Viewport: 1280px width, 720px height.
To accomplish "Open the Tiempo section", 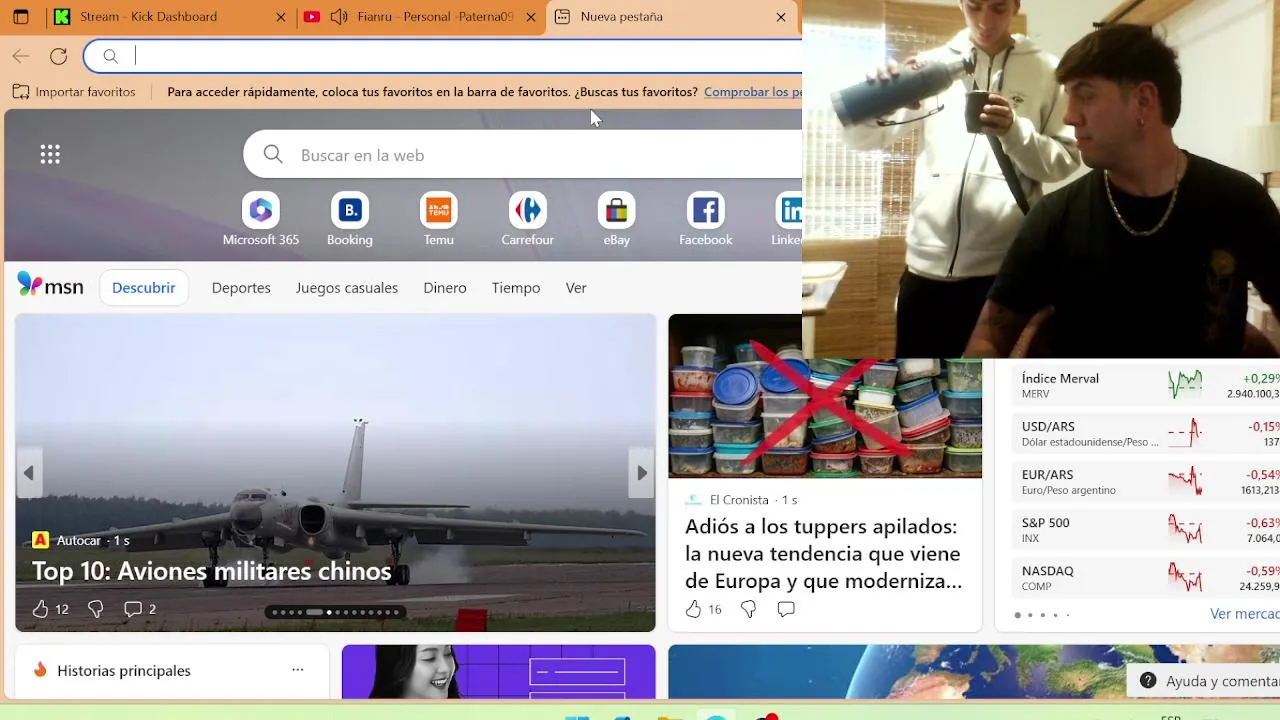I will pyautogui.click(x=516, y=288).
